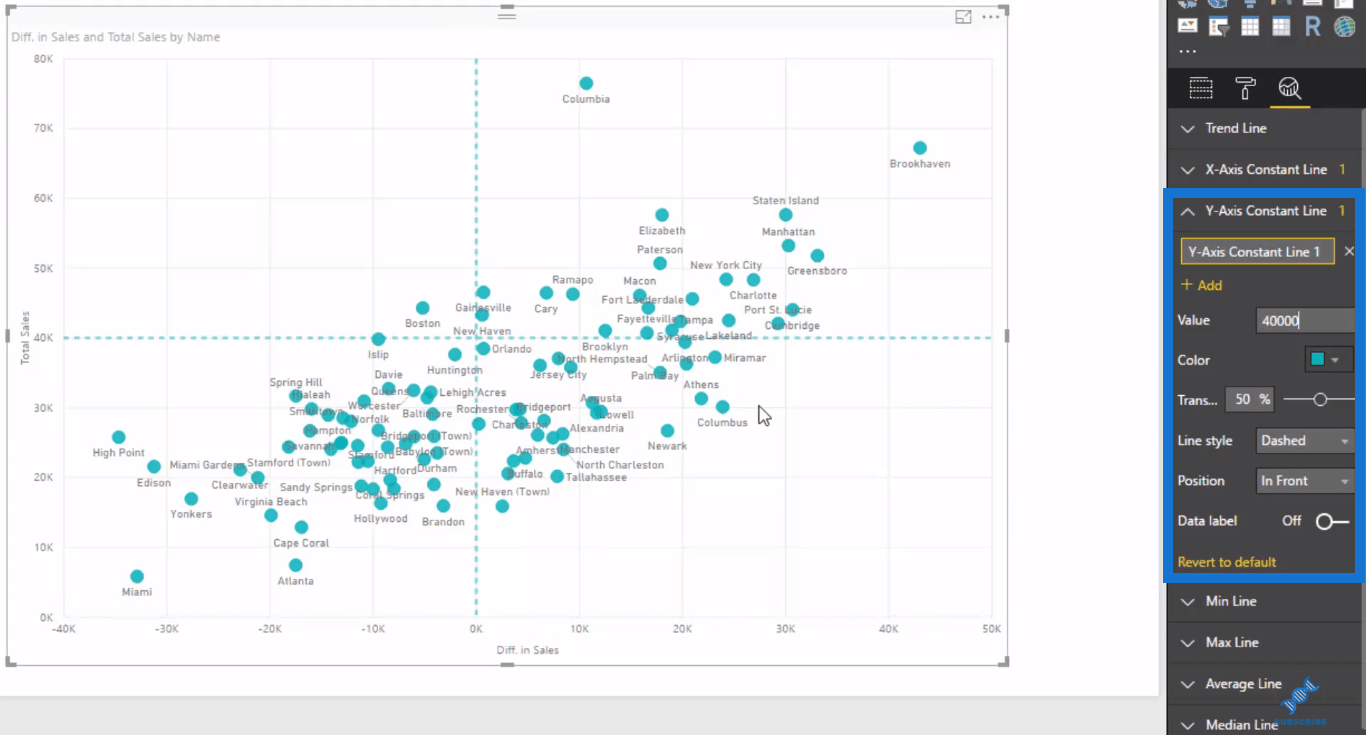Viewport: 1366px width, 735px height.
Task: Click the 'Tallahassee' data label
Action: 596,477
